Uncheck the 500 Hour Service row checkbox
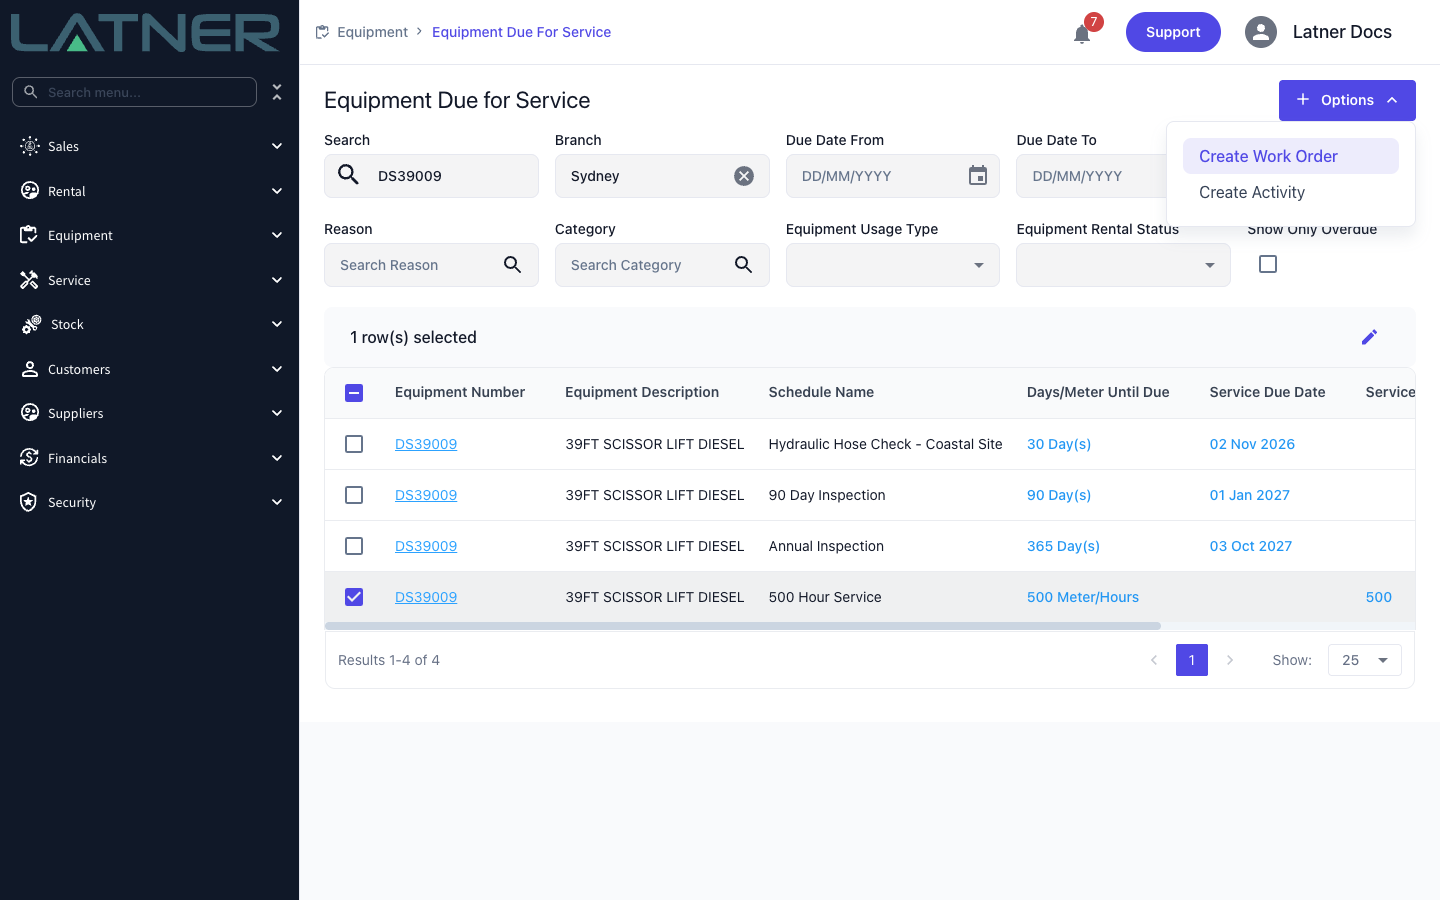This screenshot has width=1440, height=900. point(354,597)
